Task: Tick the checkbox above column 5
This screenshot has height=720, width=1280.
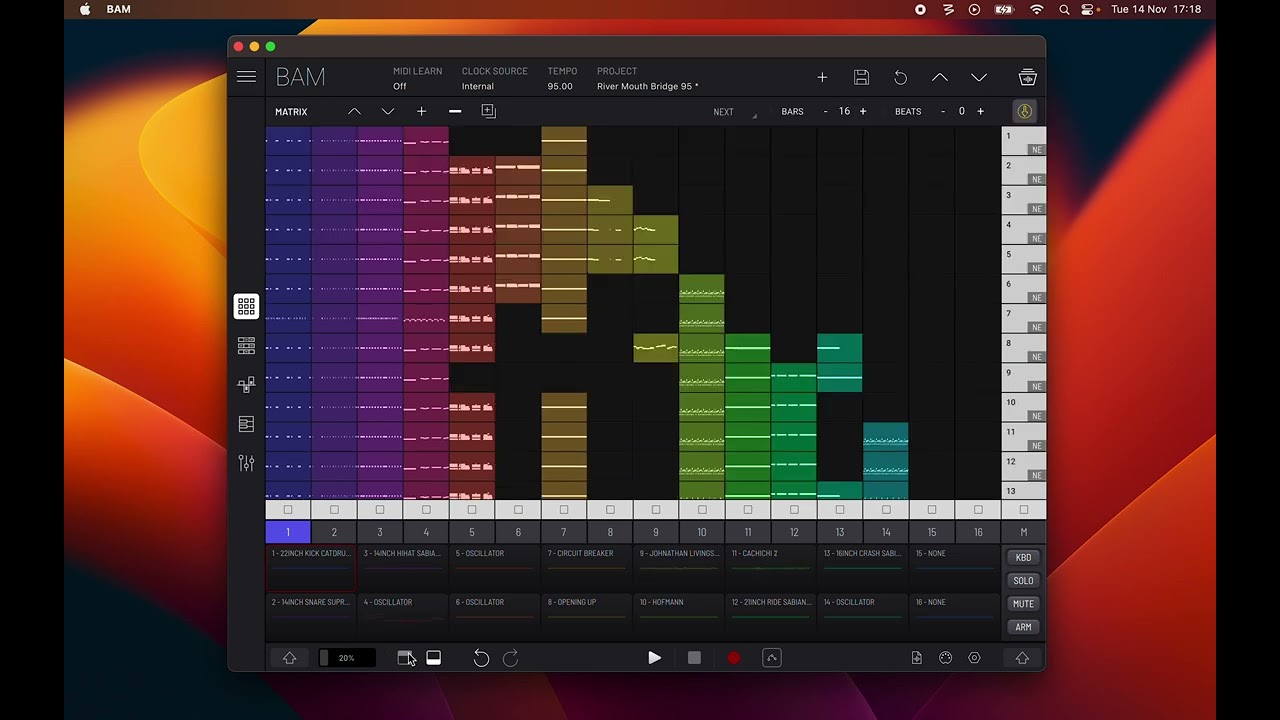Action: tap(472, 510)
